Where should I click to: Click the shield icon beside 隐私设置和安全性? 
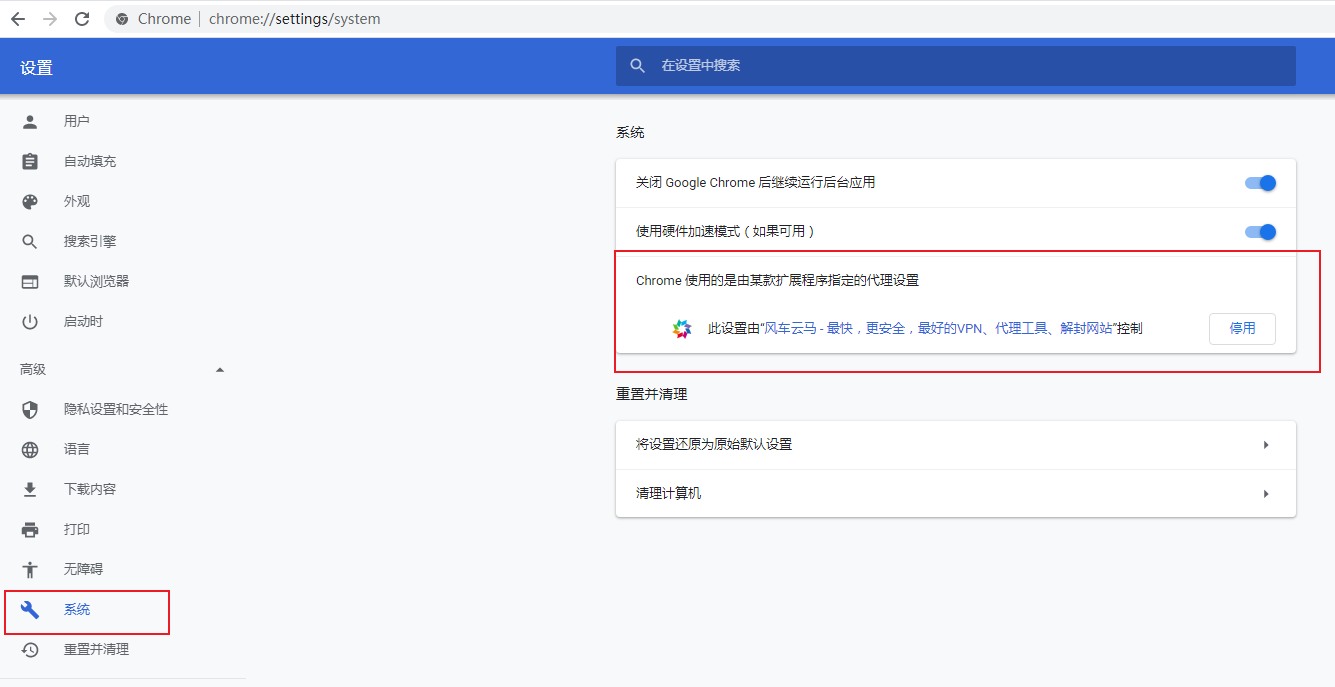tap(30, 409)
